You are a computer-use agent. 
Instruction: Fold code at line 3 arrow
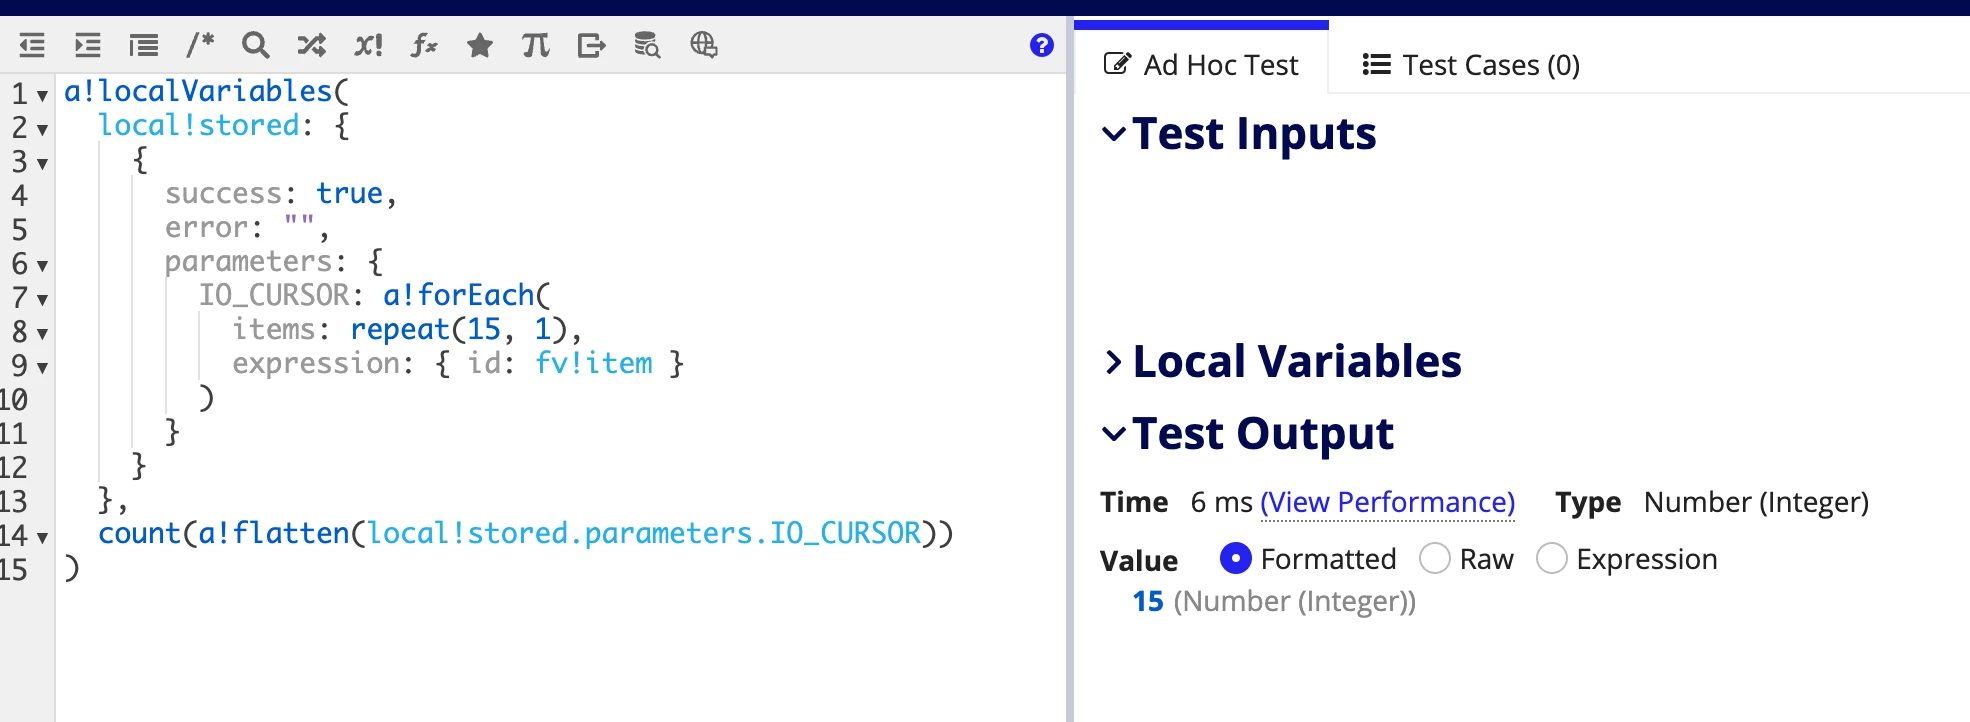tap(42, 164)
